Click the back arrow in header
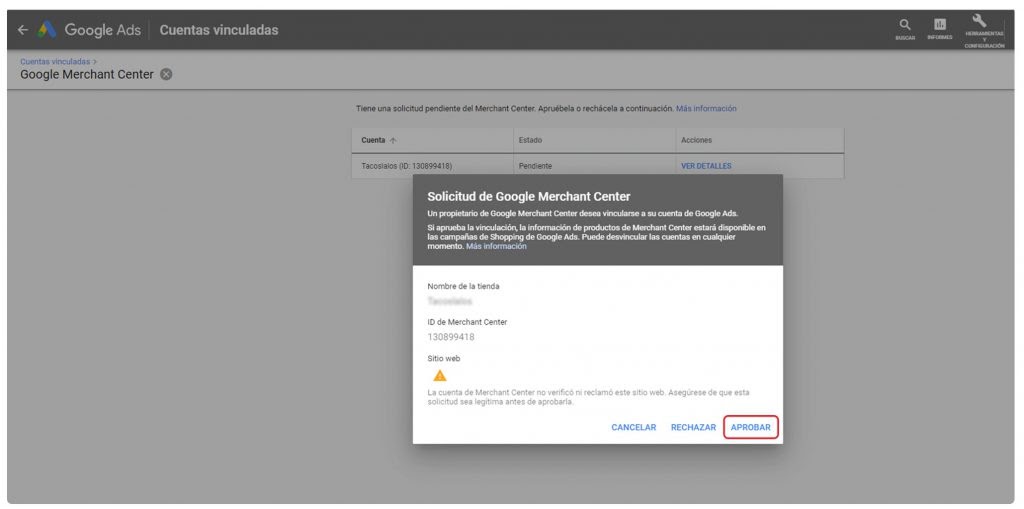The width and height of the screenshot is (1024, 509). click(x=23, y=30)
